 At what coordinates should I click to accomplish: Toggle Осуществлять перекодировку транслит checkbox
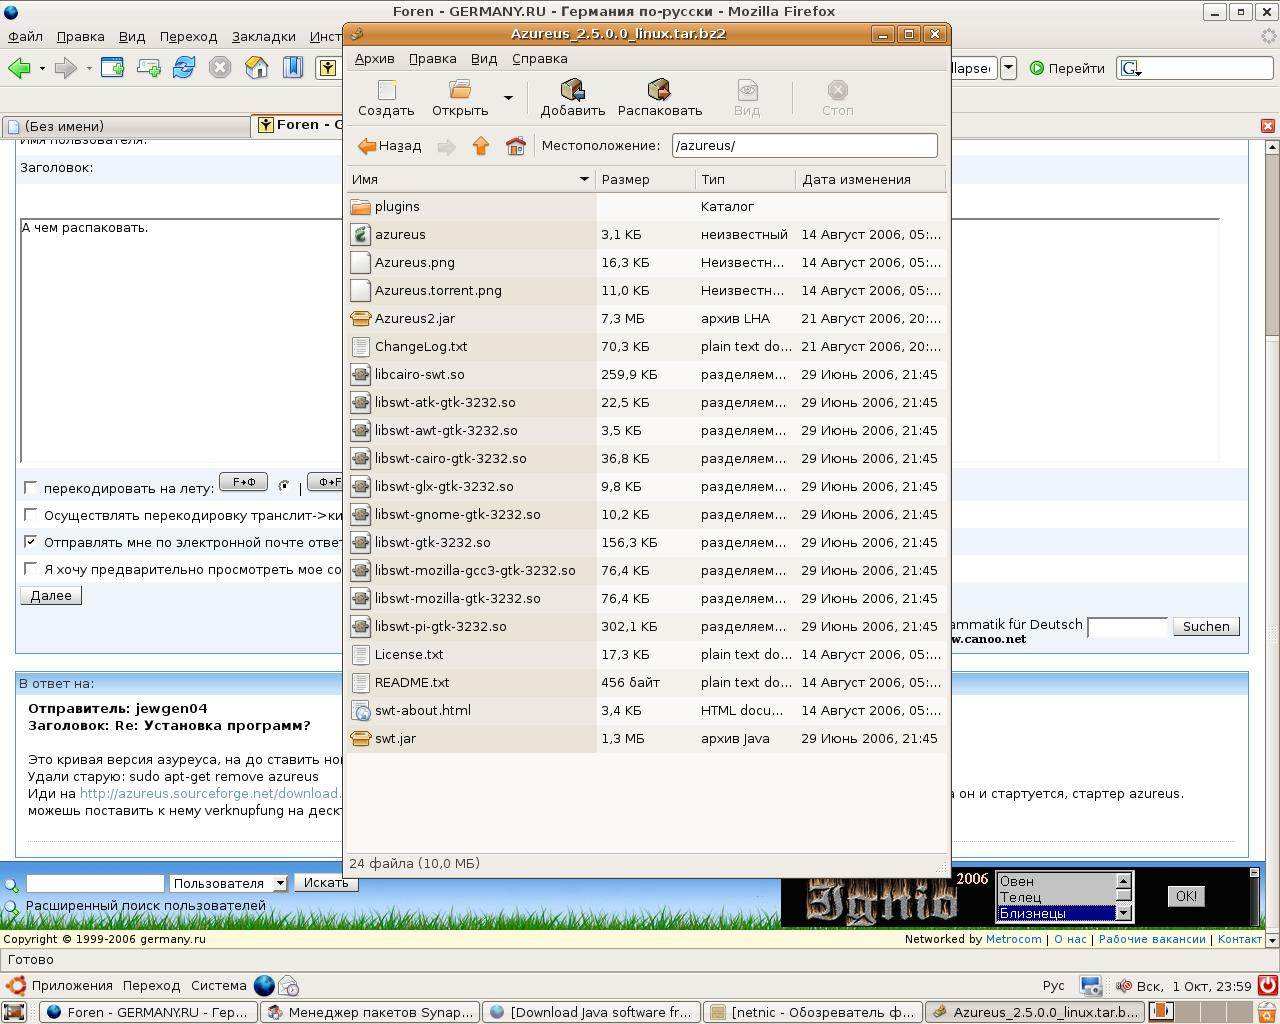[x=31, y=514]
